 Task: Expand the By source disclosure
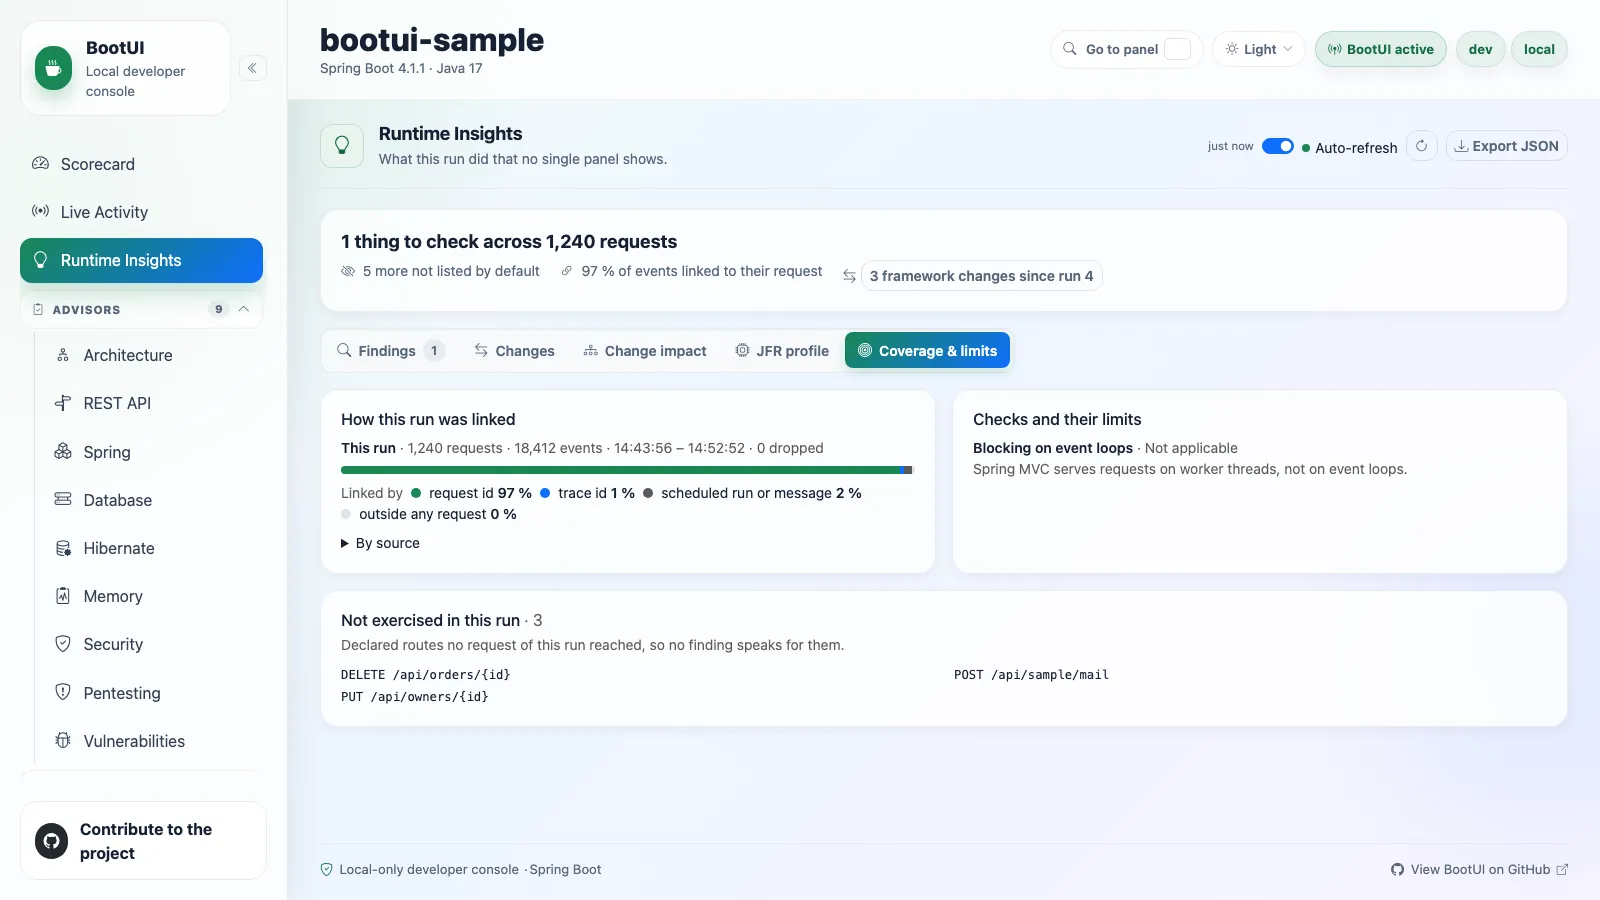pyautogui.click(x=381, y=543)
